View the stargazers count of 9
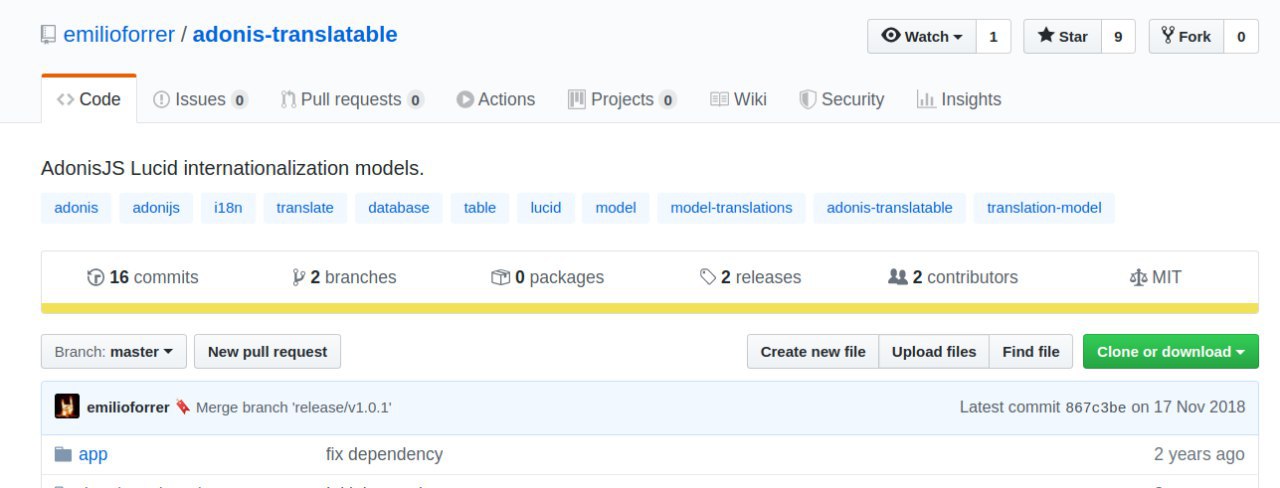Viewport: 1280px width, 488px height. (x=1118, y=36)
